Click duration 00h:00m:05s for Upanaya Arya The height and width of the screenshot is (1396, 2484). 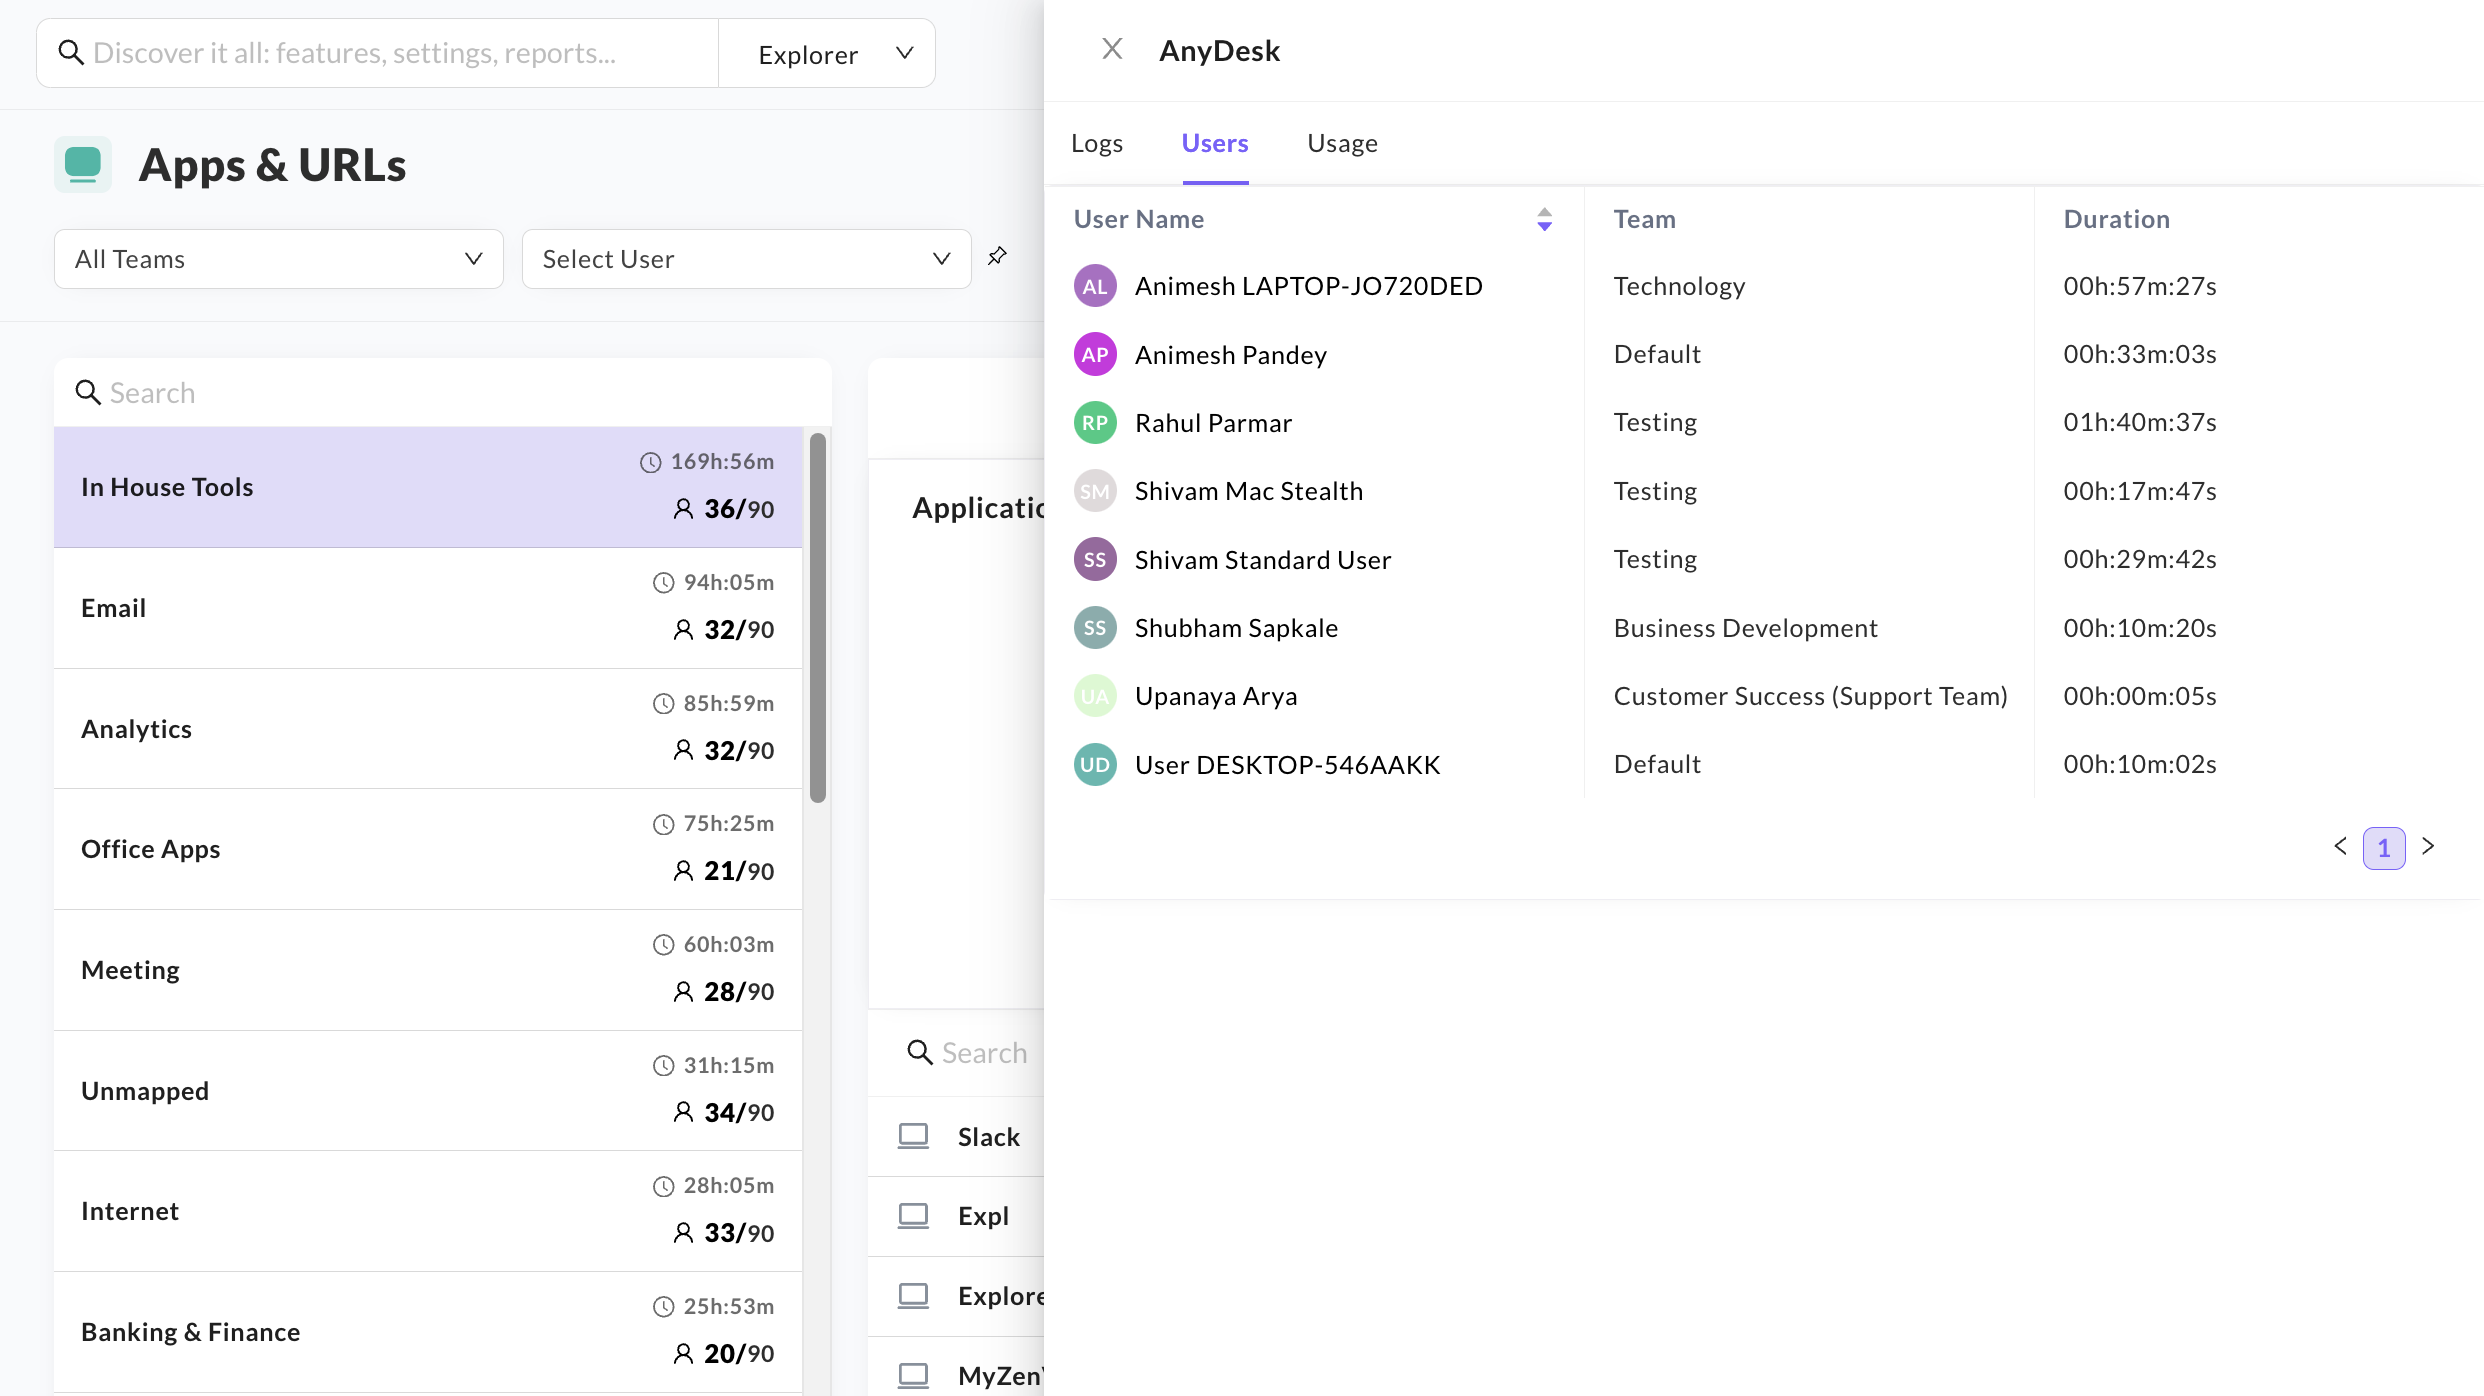point(2140,696)
